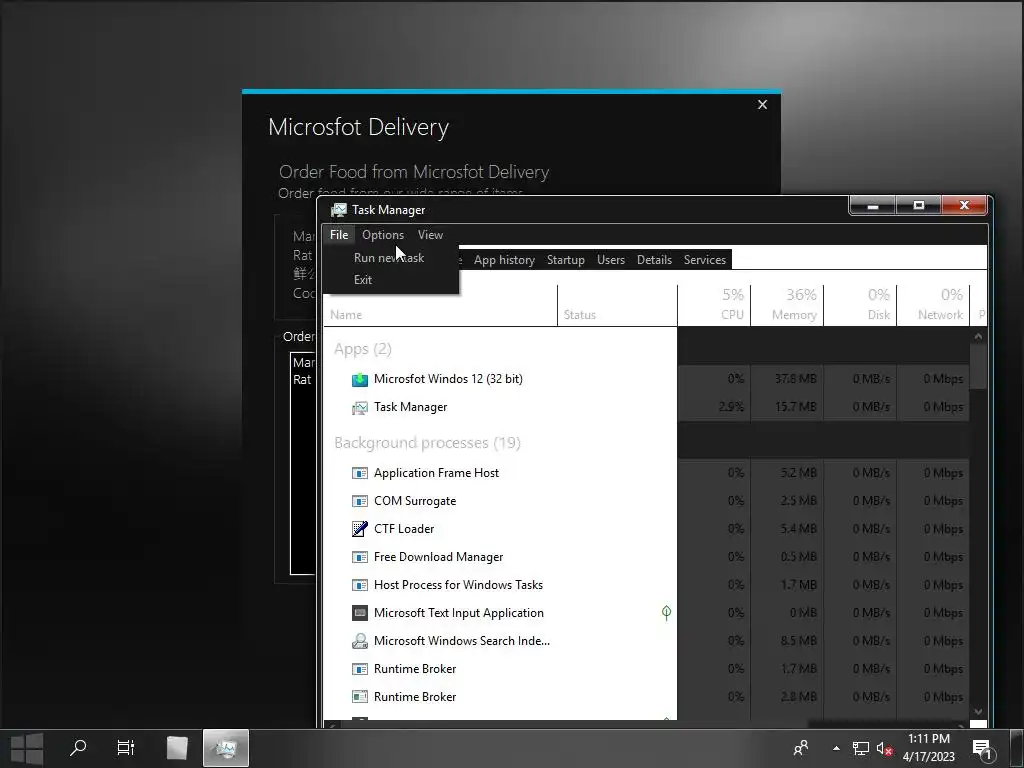Viewport: 1024px width, 768px height.
Task: Click the Show desktop strip at the taskbar edge
Action: [1017, 748]
